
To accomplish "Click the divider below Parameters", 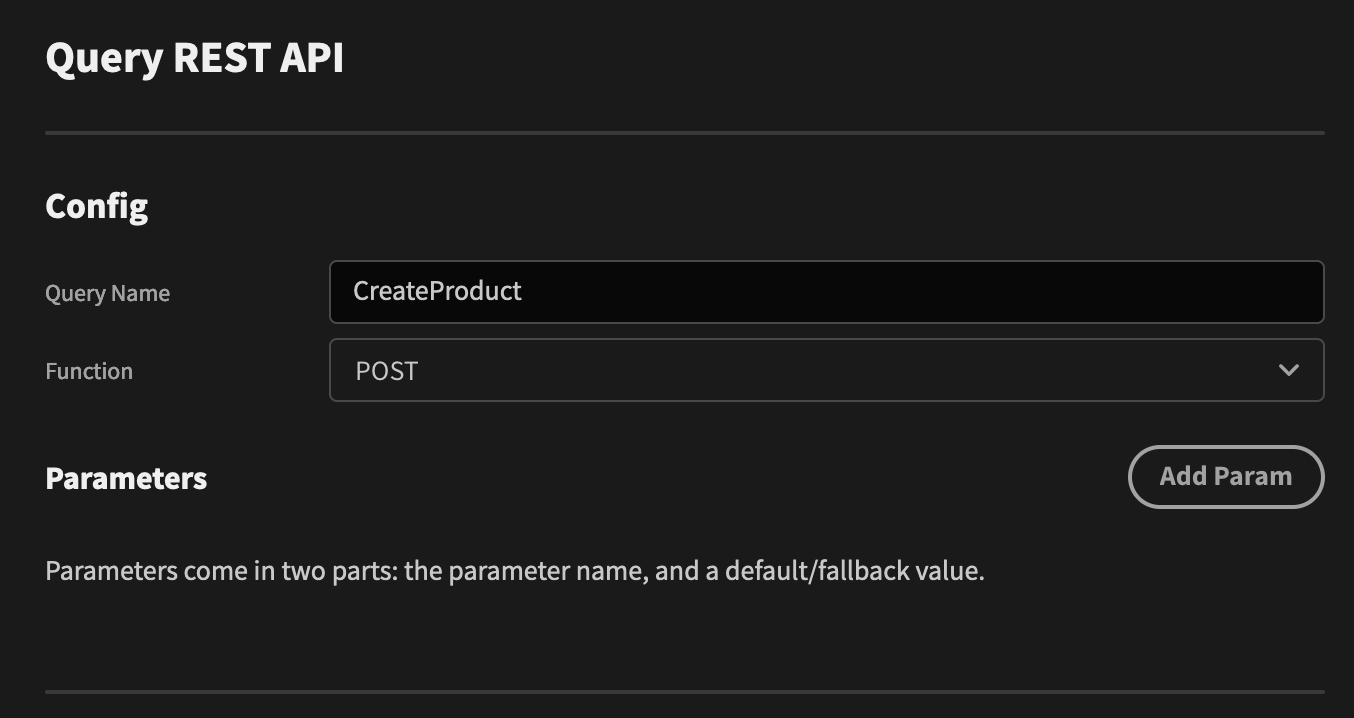I will (x=683, y=690).
